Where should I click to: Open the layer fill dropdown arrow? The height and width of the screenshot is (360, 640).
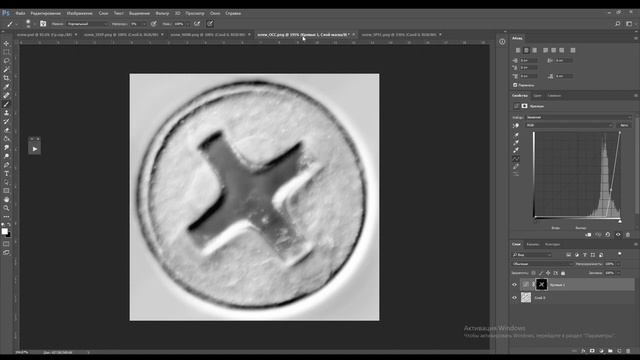tap(618, 273)
